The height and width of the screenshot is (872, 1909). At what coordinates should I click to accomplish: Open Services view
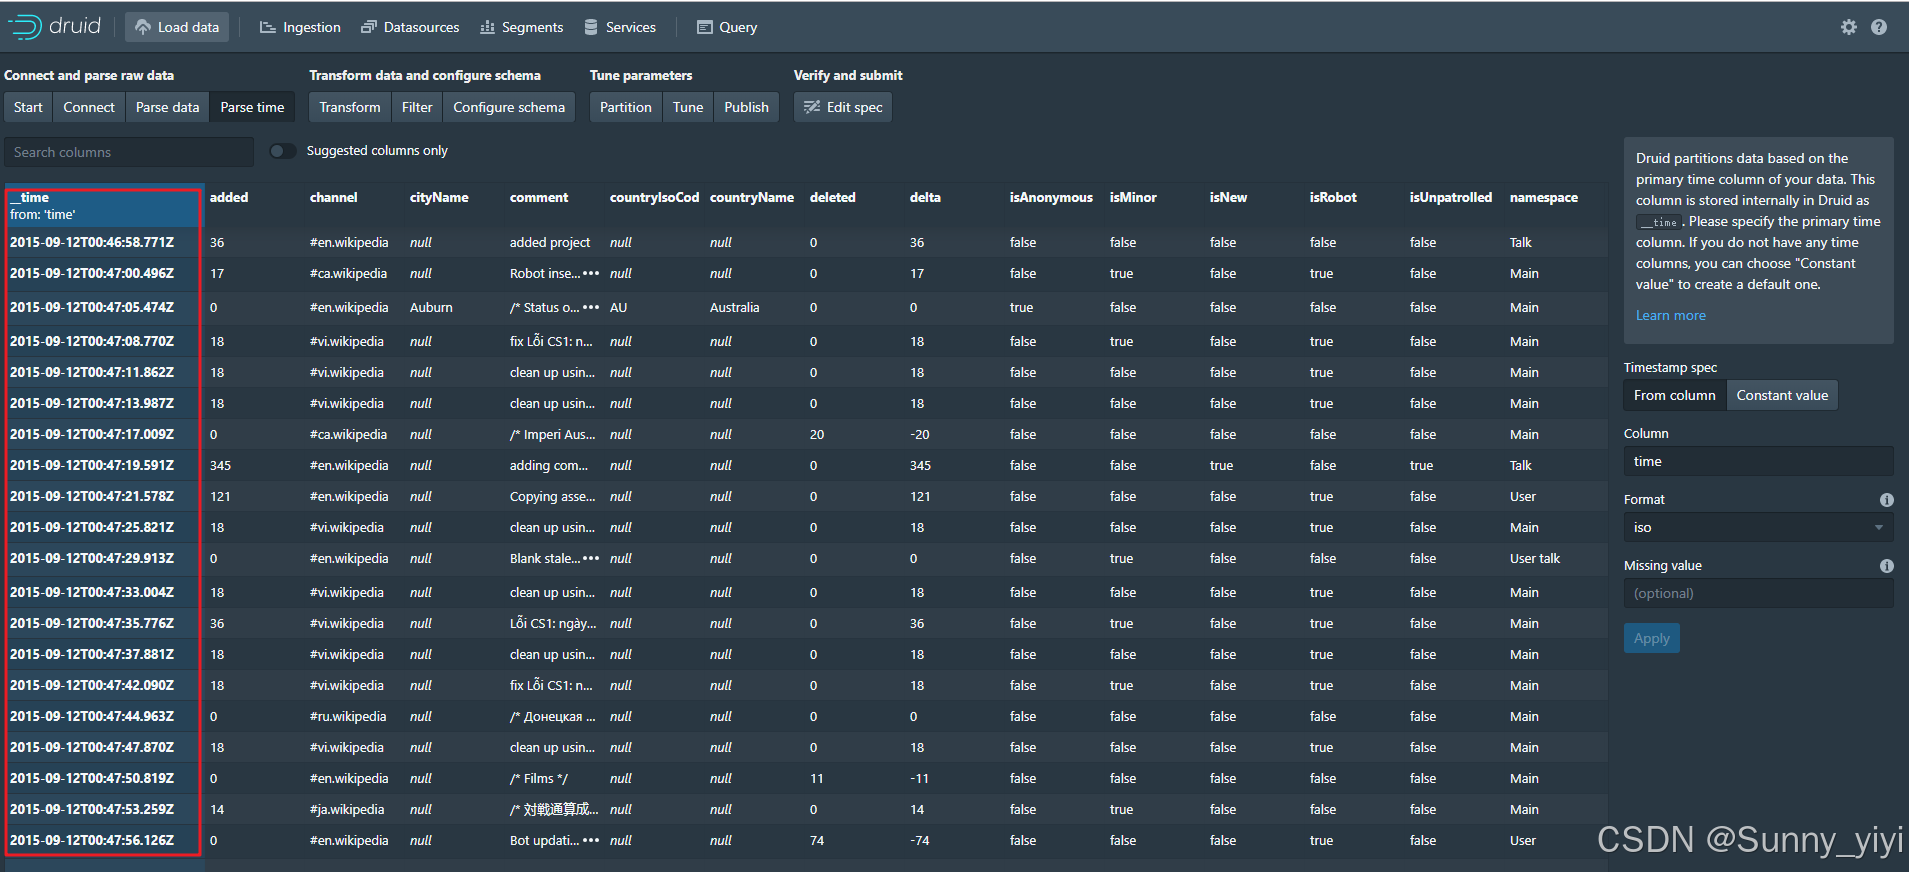(x=620, y=27)
